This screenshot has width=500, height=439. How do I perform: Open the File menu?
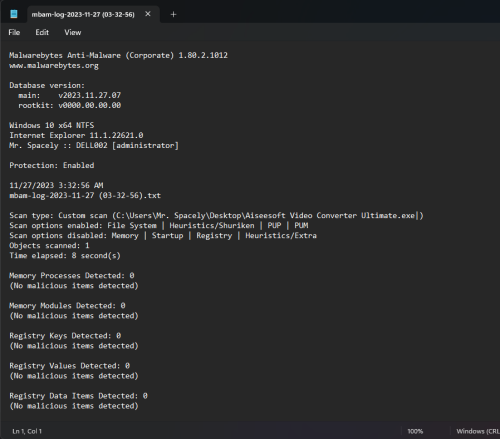14,32
